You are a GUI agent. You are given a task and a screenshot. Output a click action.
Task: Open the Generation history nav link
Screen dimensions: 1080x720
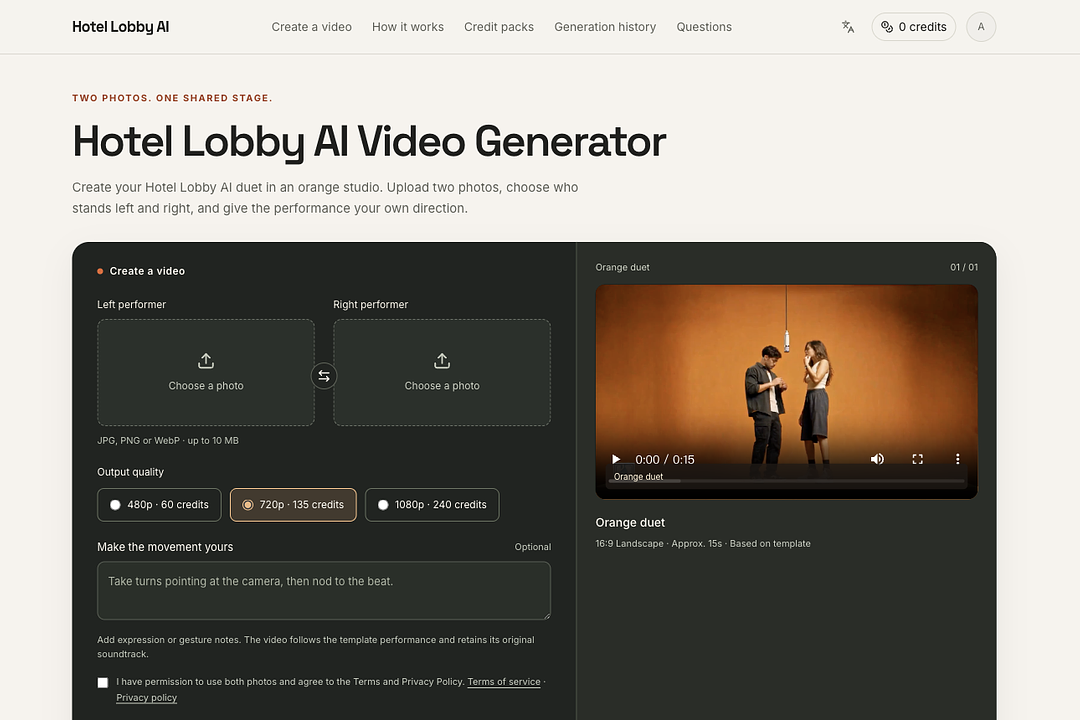point(605,27)
